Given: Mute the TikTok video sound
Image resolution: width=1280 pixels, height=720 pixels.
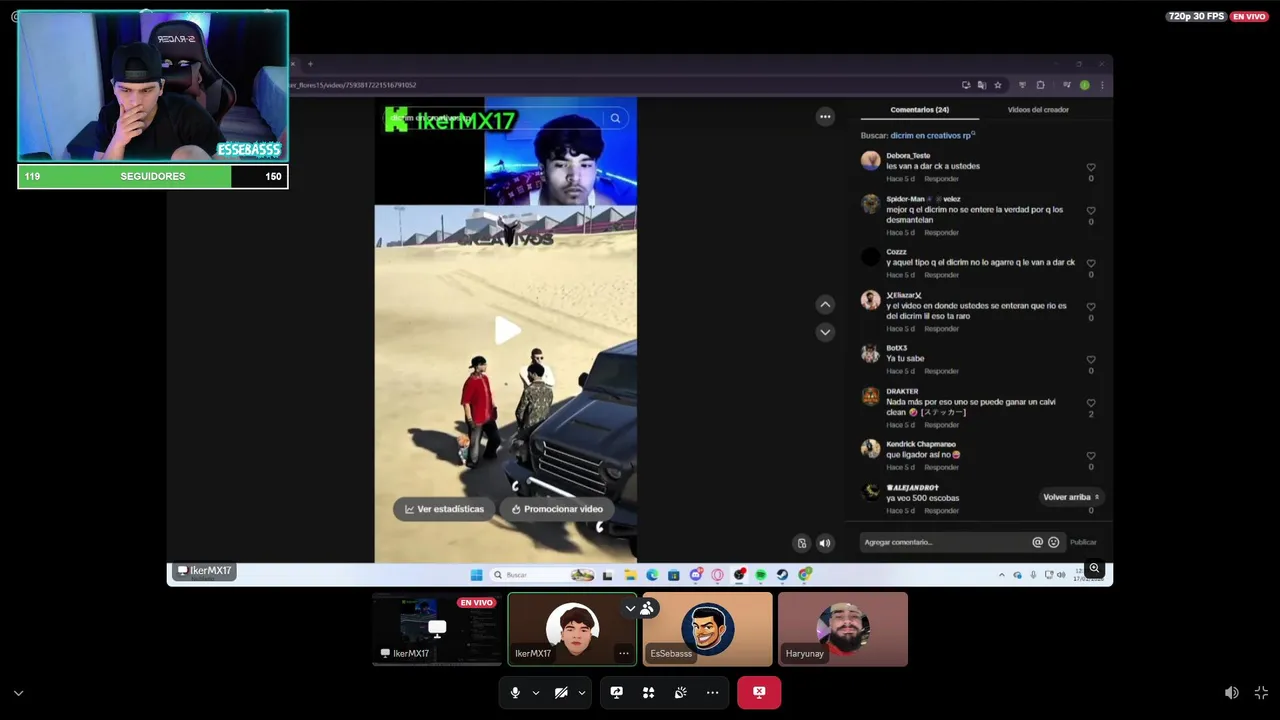Looking at the screenshot, I should (x=825, y=543).
